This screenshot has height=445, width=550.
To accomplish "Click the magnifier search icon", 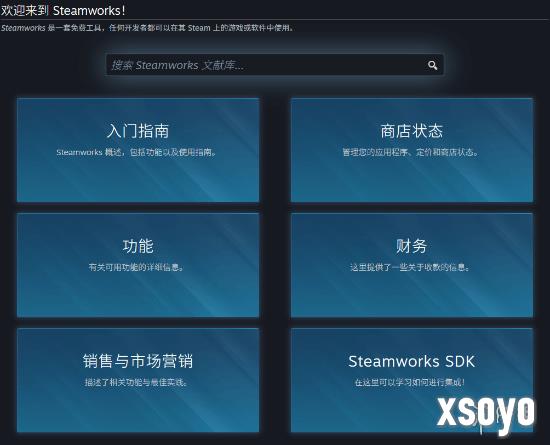I will 432,65.
